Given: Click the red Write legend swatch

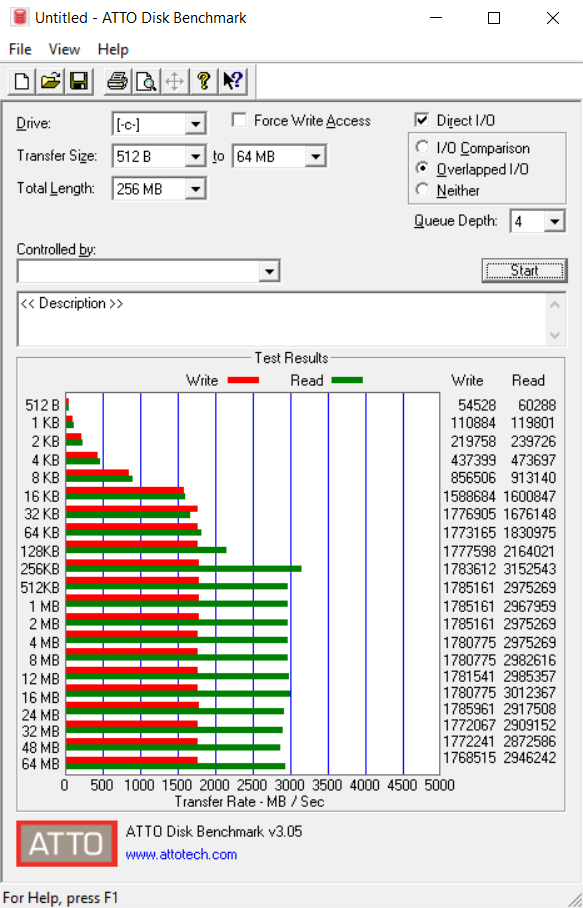Looking at the screenshot, I should tap(243, 380).
